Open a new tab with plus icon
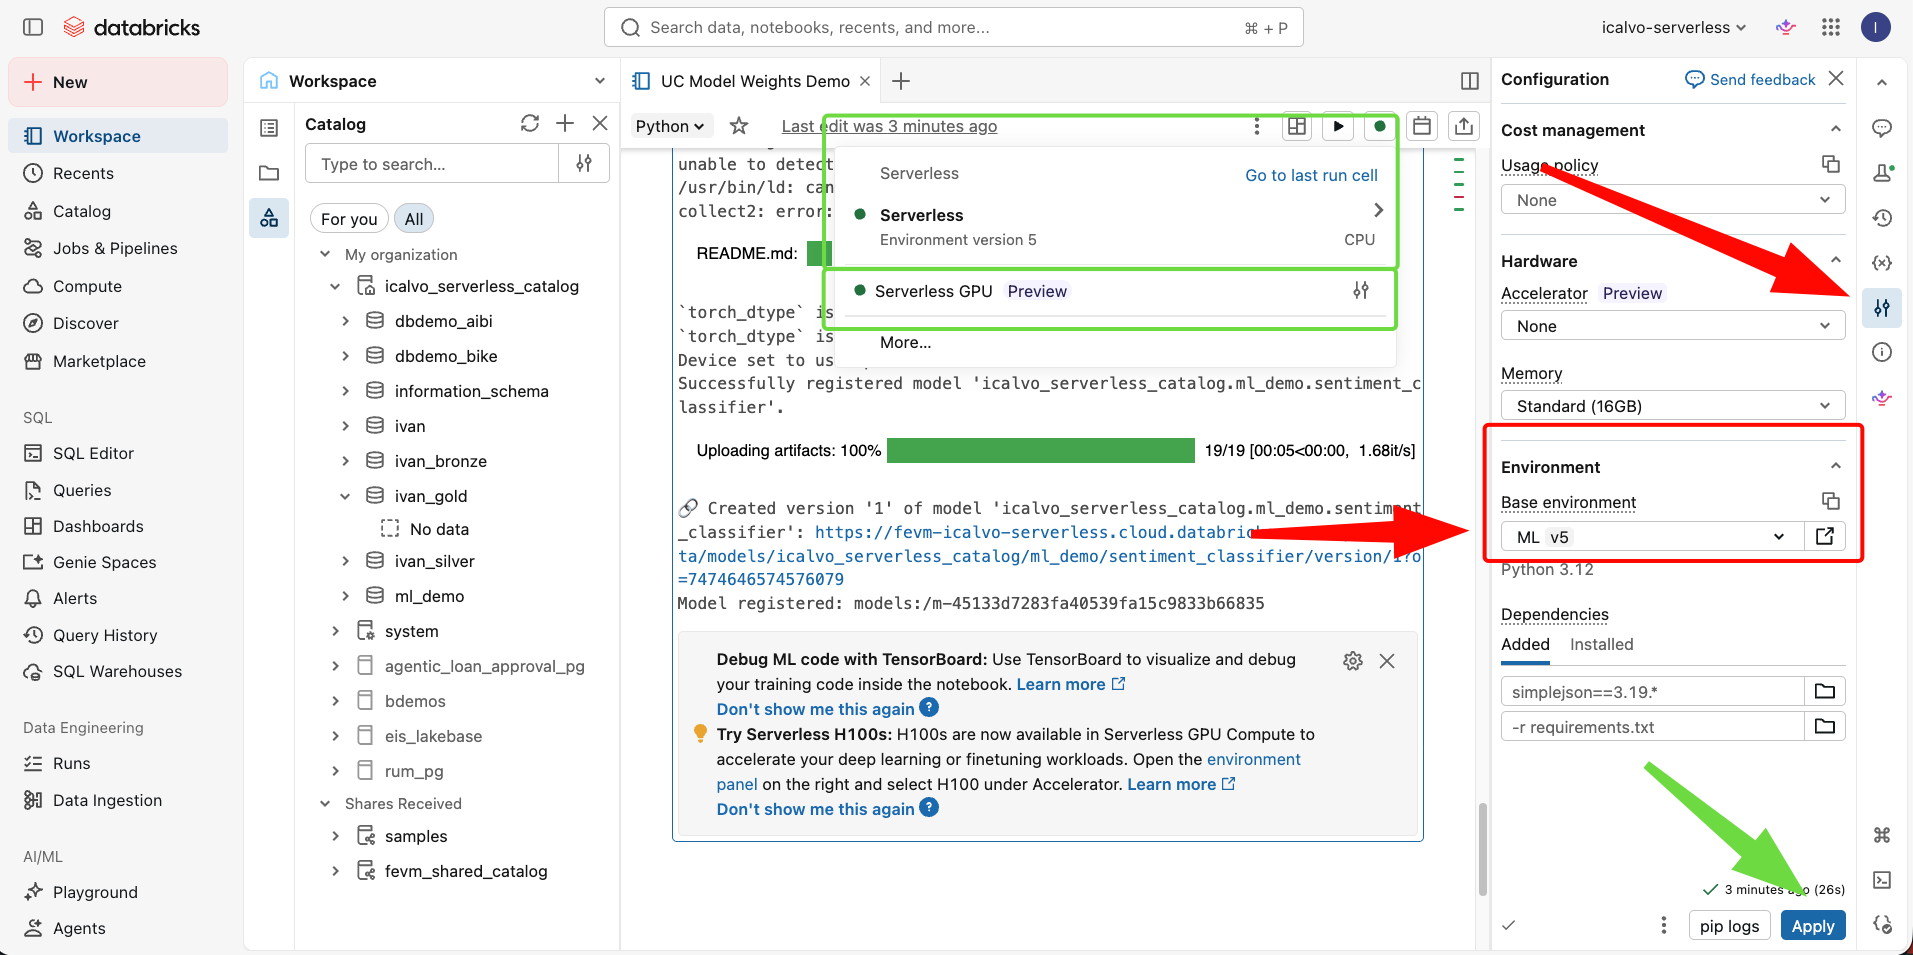The width and height of the screenshot is (1913, 955). 901,81
